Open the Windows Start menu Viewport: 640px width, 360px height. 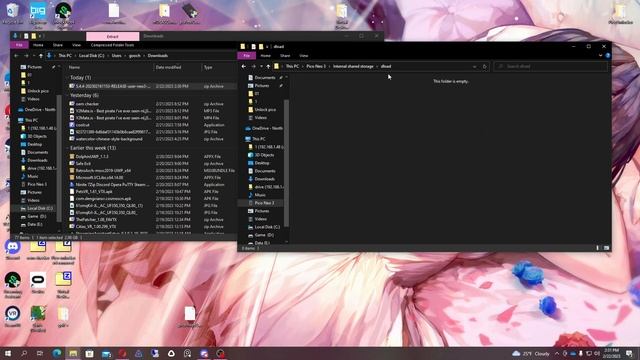[x=8, y=353]
